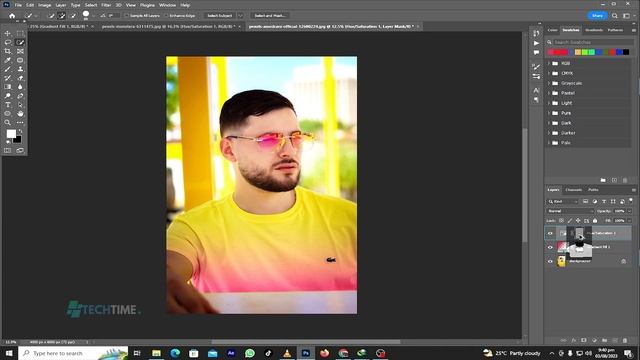
Task: Toggle Lock all padlock icon
Action: click(595, 221)
